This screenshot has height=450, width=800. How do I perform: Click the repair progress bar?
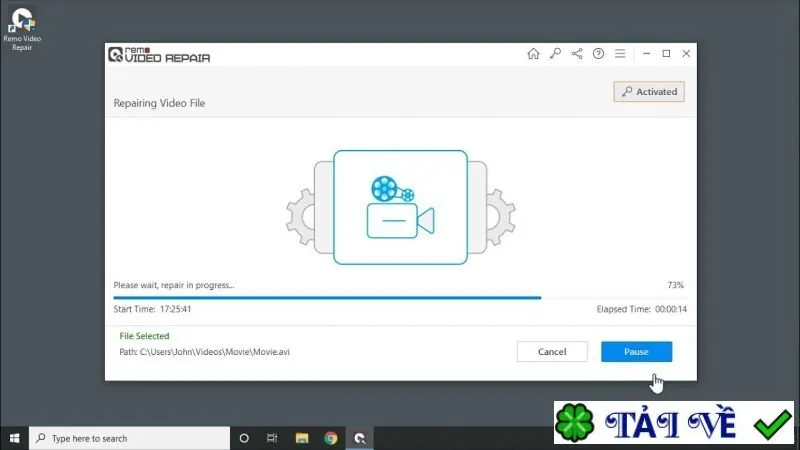400,297
